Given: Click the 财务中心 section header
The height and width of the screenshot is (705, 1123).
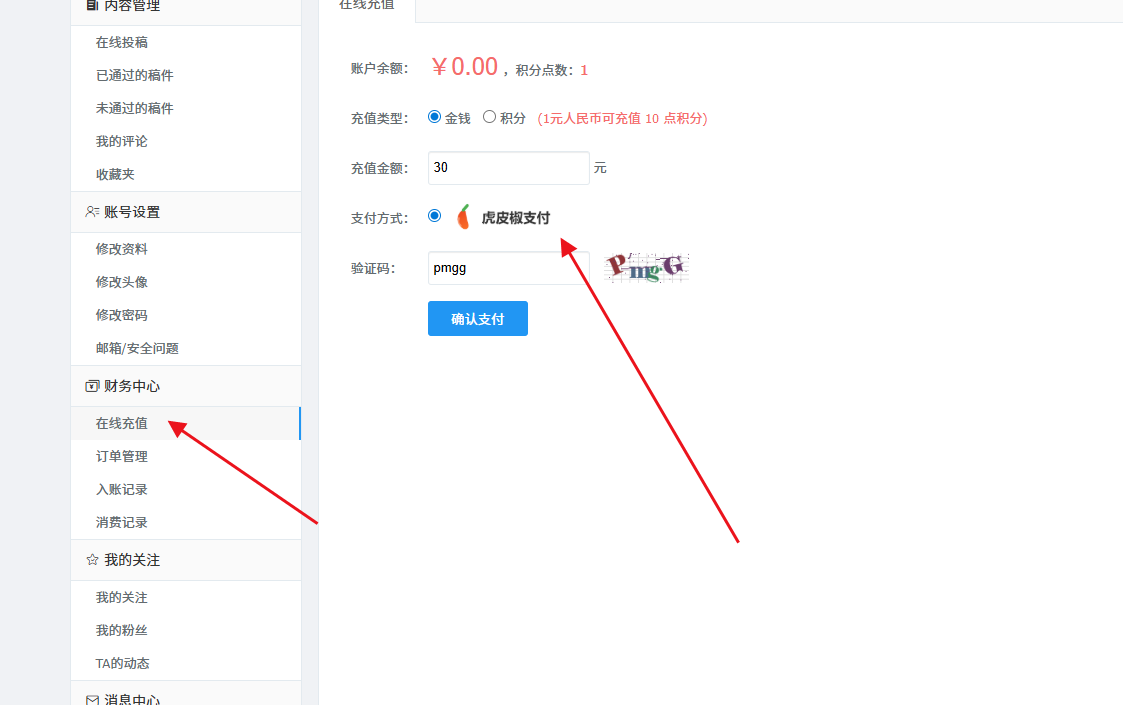Looking at the screenshot, I should pyautogui.click(x=186, y=386).
